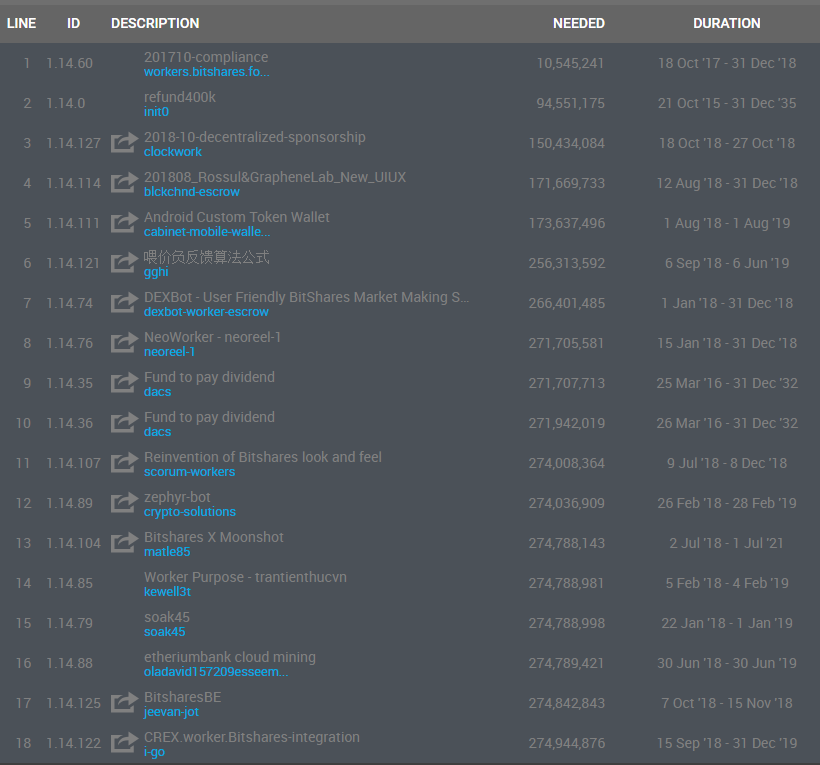
Task: Open dacs link under worker 1.14.35
Action: [157, 392]
